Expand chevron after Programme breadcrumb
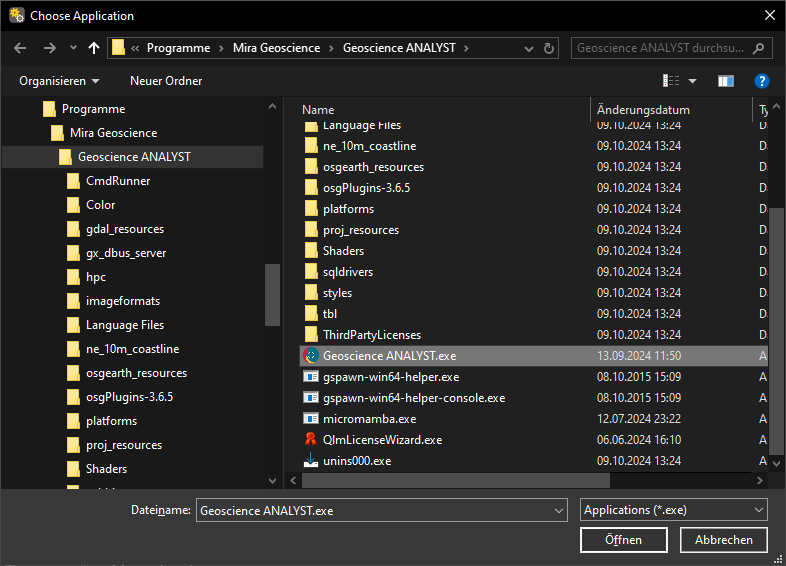The width and height of the screenshot is (786, 566). 221,48
